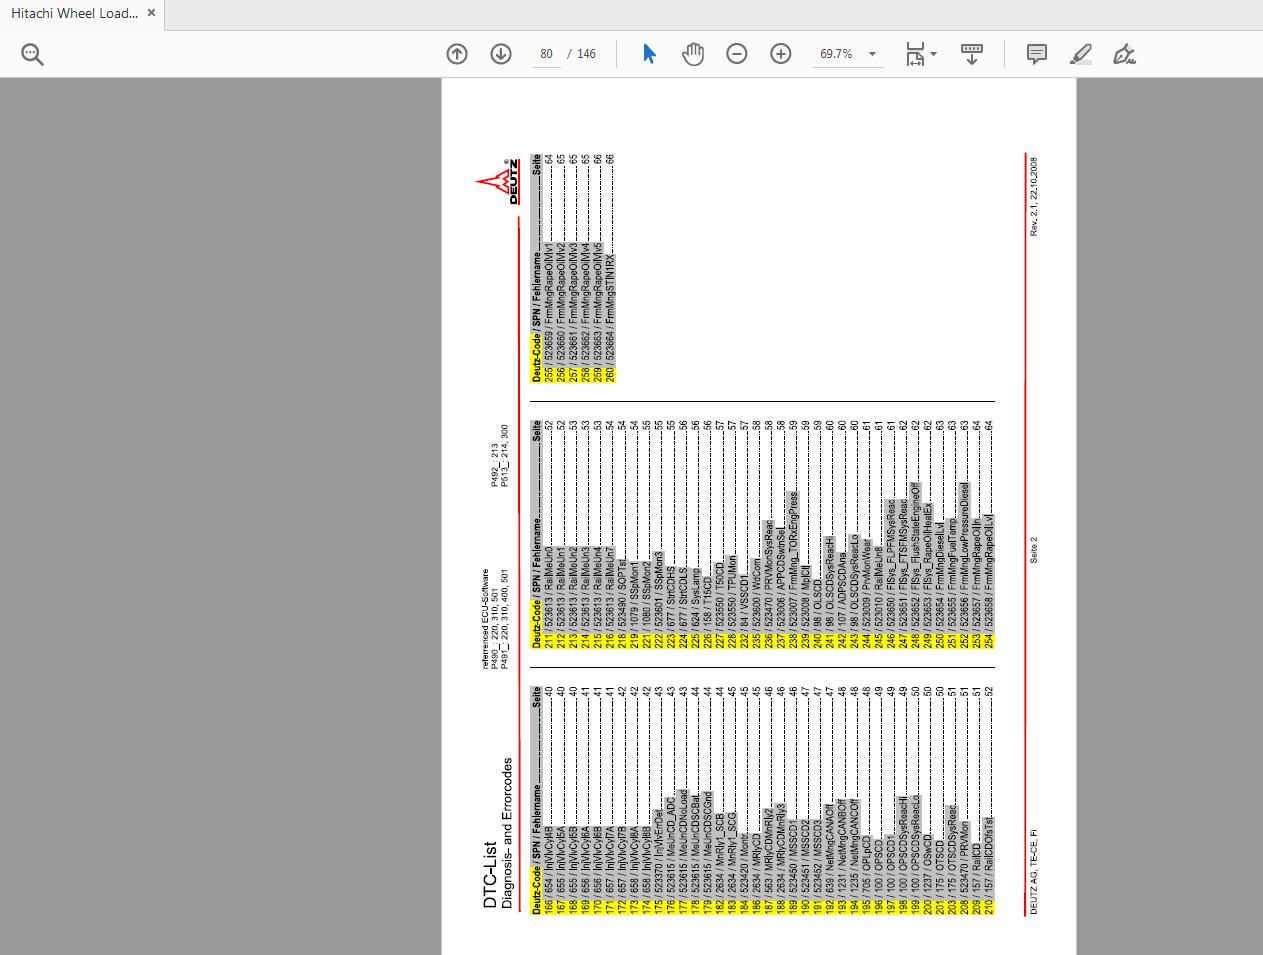Click the 'DTC-List' heading

coord(491,874)
